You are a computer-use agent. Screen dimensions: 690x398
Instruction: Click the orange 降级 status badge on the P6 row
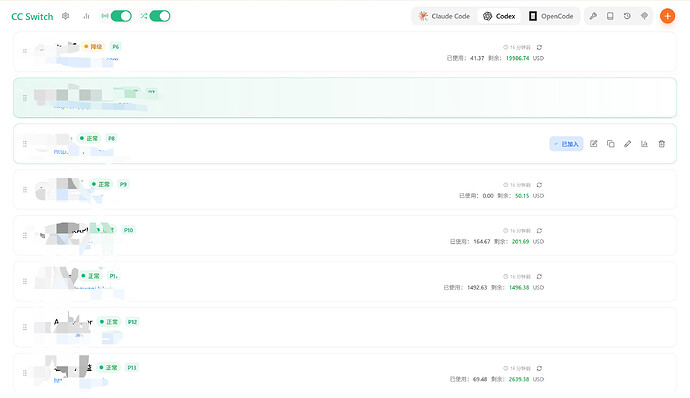[x=93, y=46]
